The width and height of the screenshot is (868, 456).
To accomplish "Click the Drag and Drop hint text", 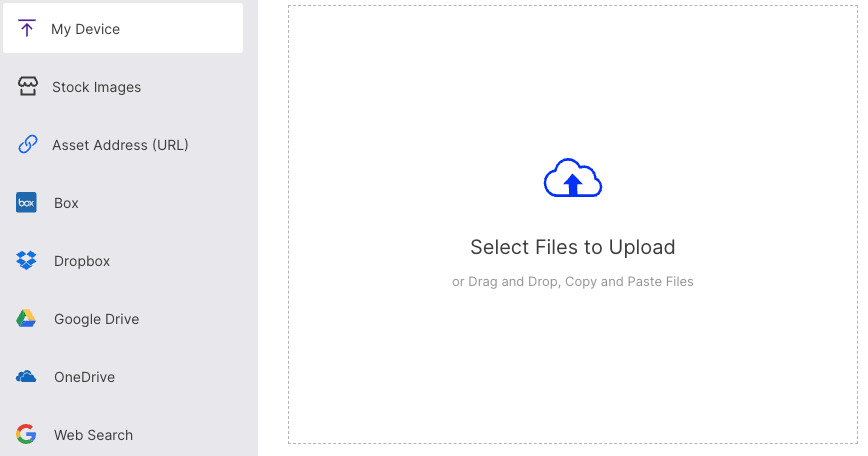I will pos(572,282).
